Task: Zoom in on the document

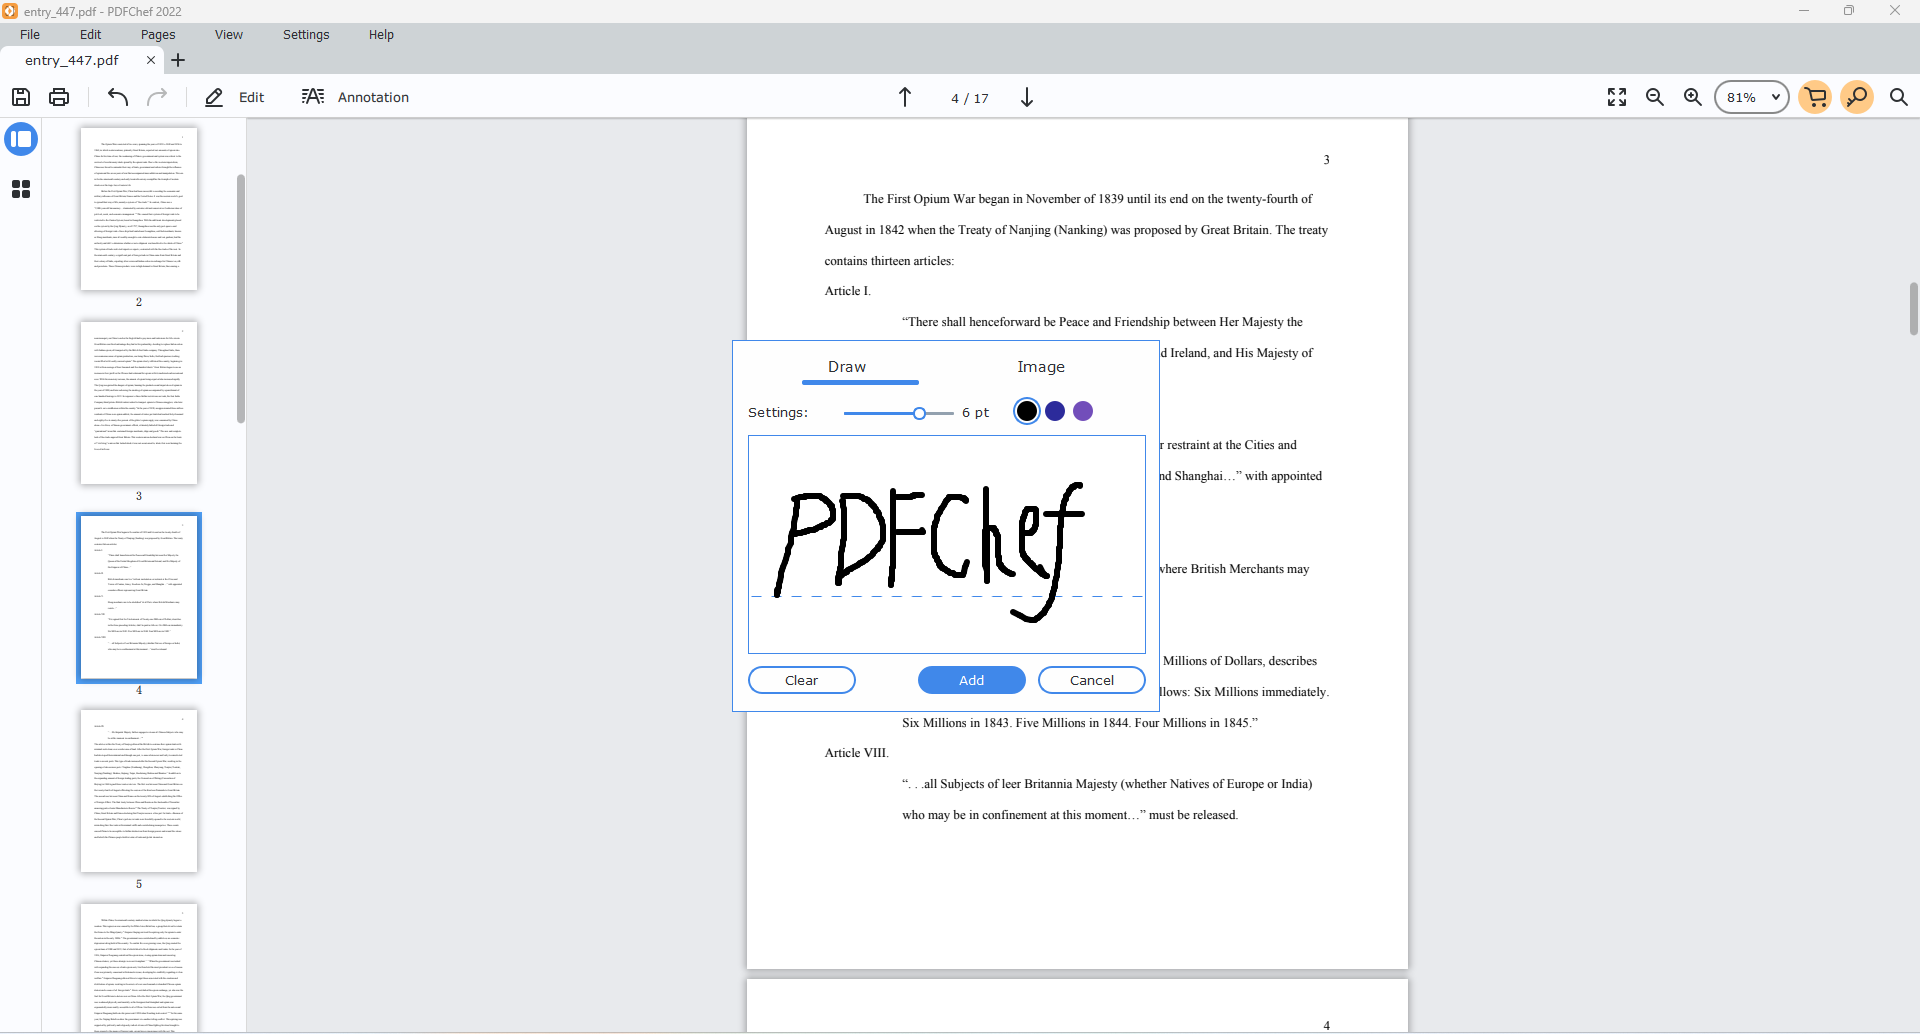Action: pos(1693,97)
